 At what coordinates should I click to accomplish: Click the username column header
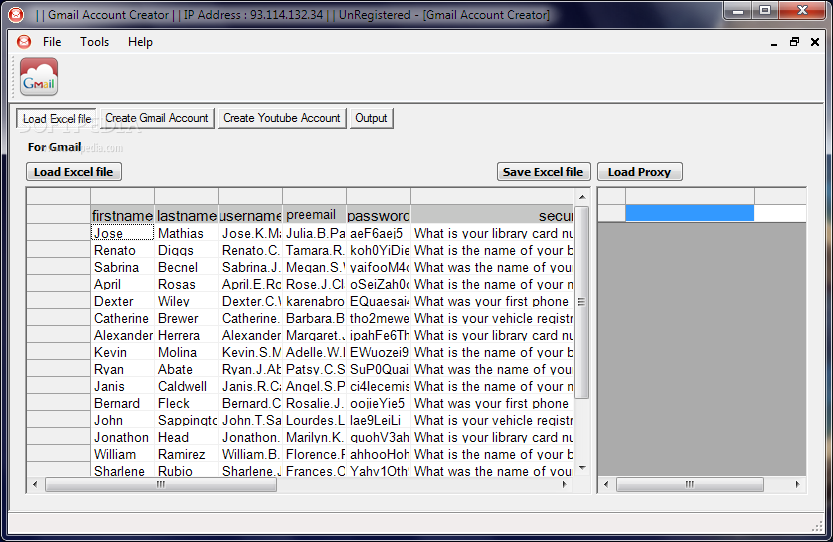point(250,215)
